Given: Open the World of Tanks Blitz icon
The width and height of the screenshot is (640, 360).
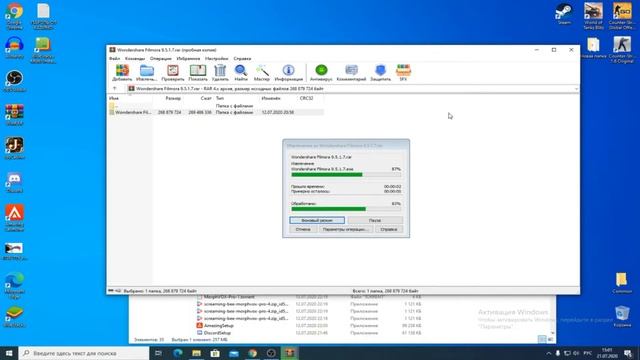Looking at the screenshot, I should 593,16.
